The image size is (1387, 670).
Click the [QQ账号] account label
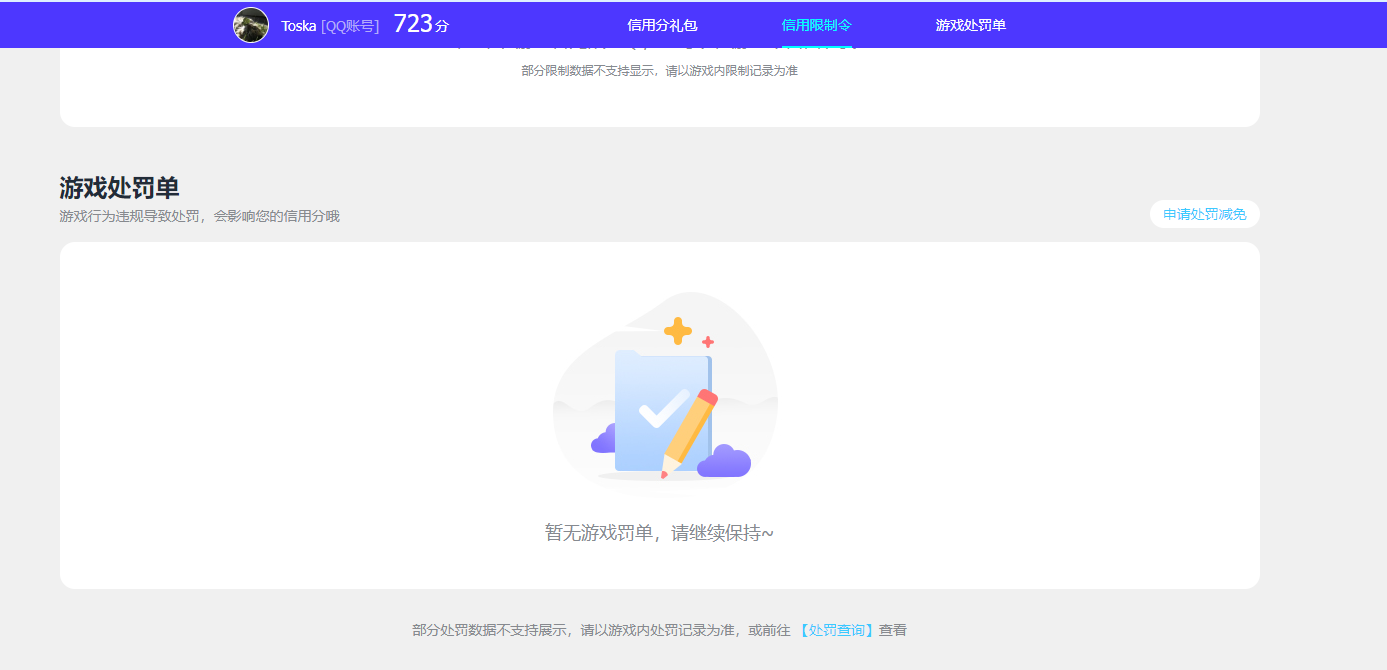[x=350, y=26]
